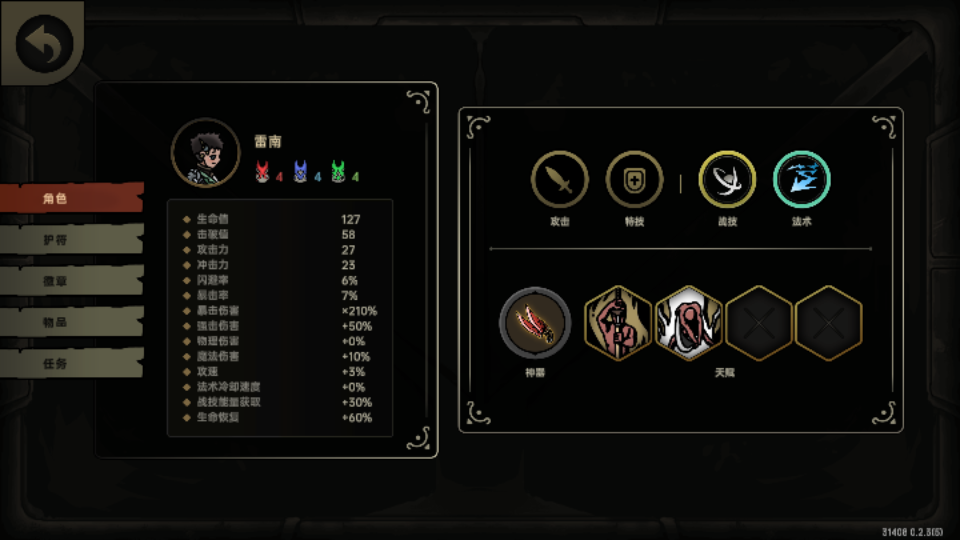Click the red mask attribute icon
The height and width of the screenshot is (540, 960).
[x=262, y=172]
